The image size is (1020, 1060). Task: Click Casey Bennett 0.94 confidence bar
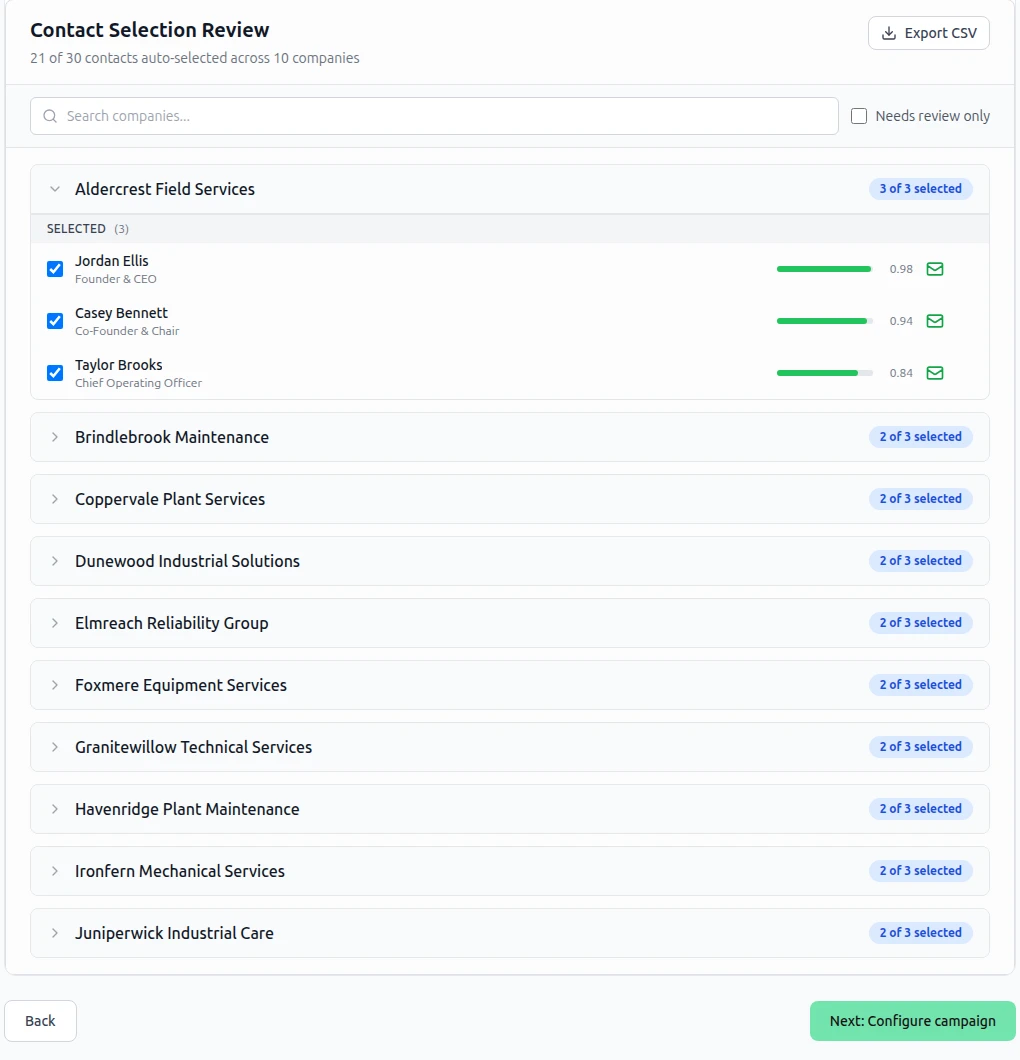(x=825, y=321)
